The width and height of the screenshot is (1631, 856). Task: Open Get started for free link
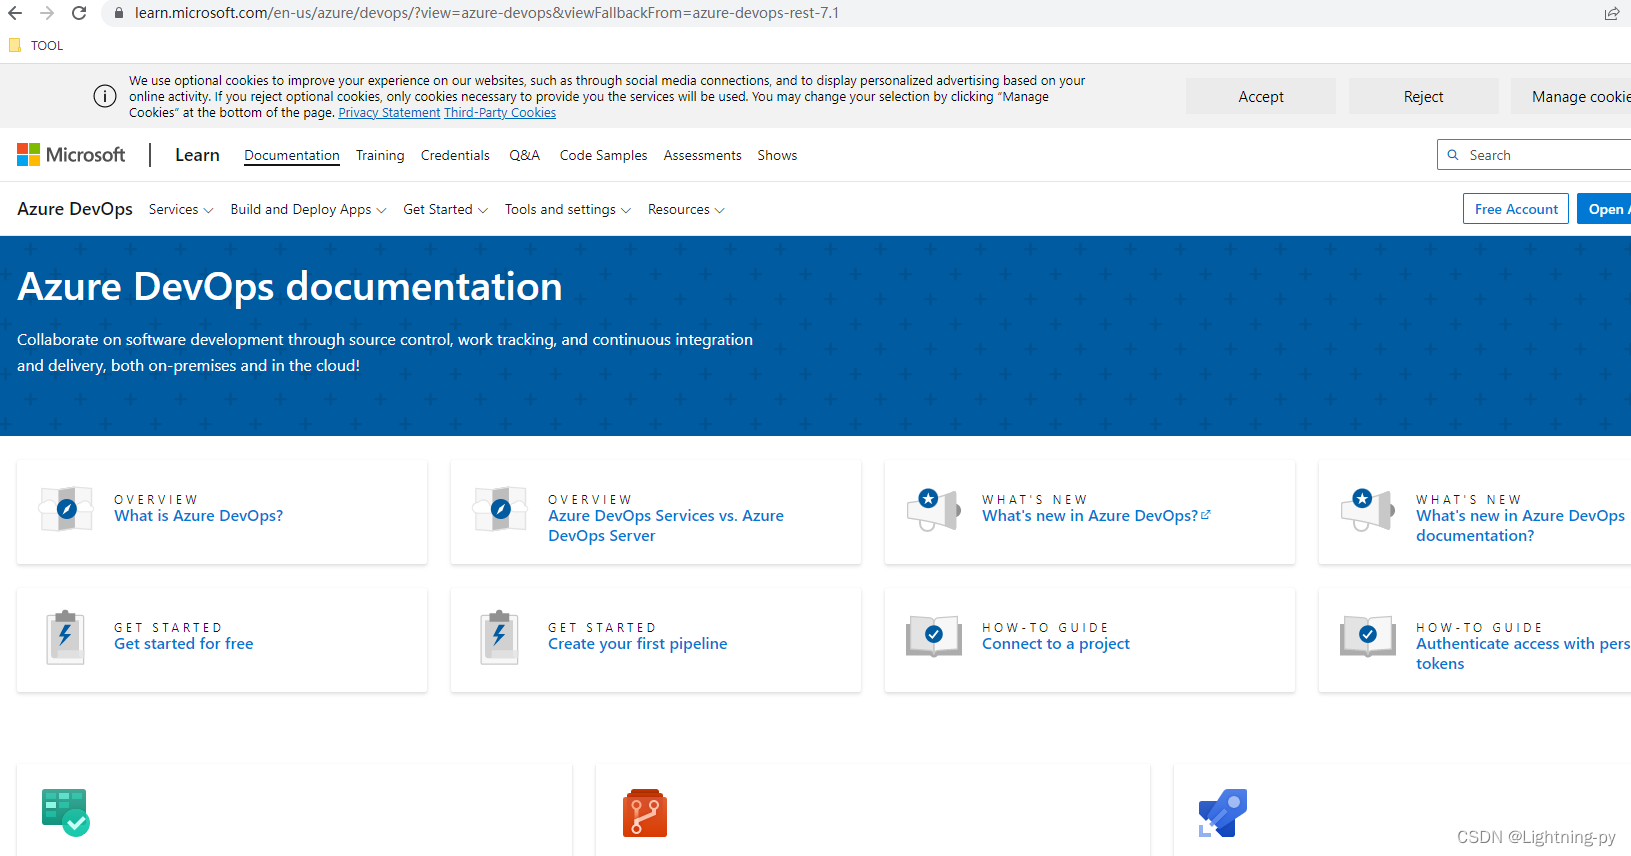184,644
